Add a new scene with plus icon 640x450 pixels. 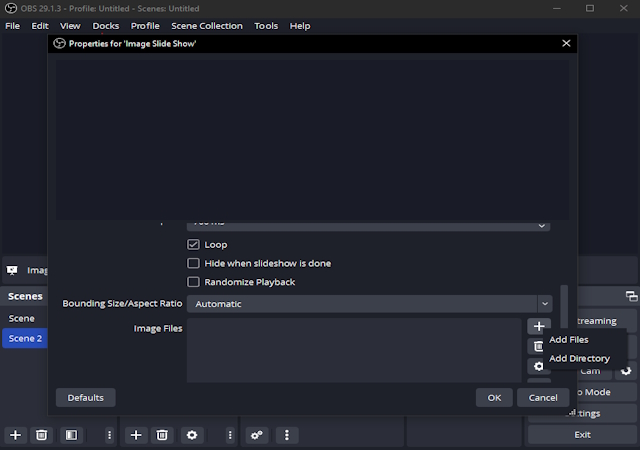15,435
